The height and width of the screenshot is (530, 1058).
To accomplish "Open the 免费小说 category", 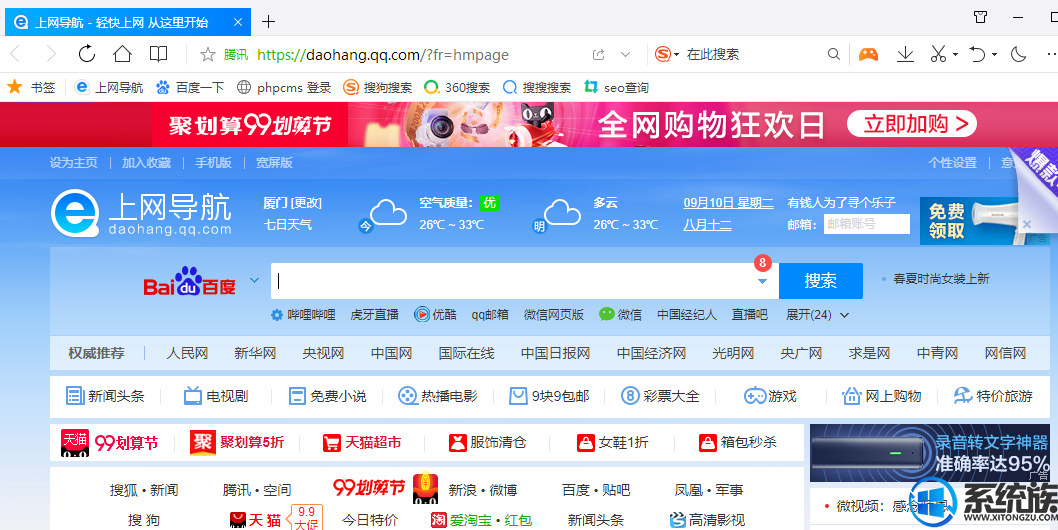I will [x=327, y=396].
